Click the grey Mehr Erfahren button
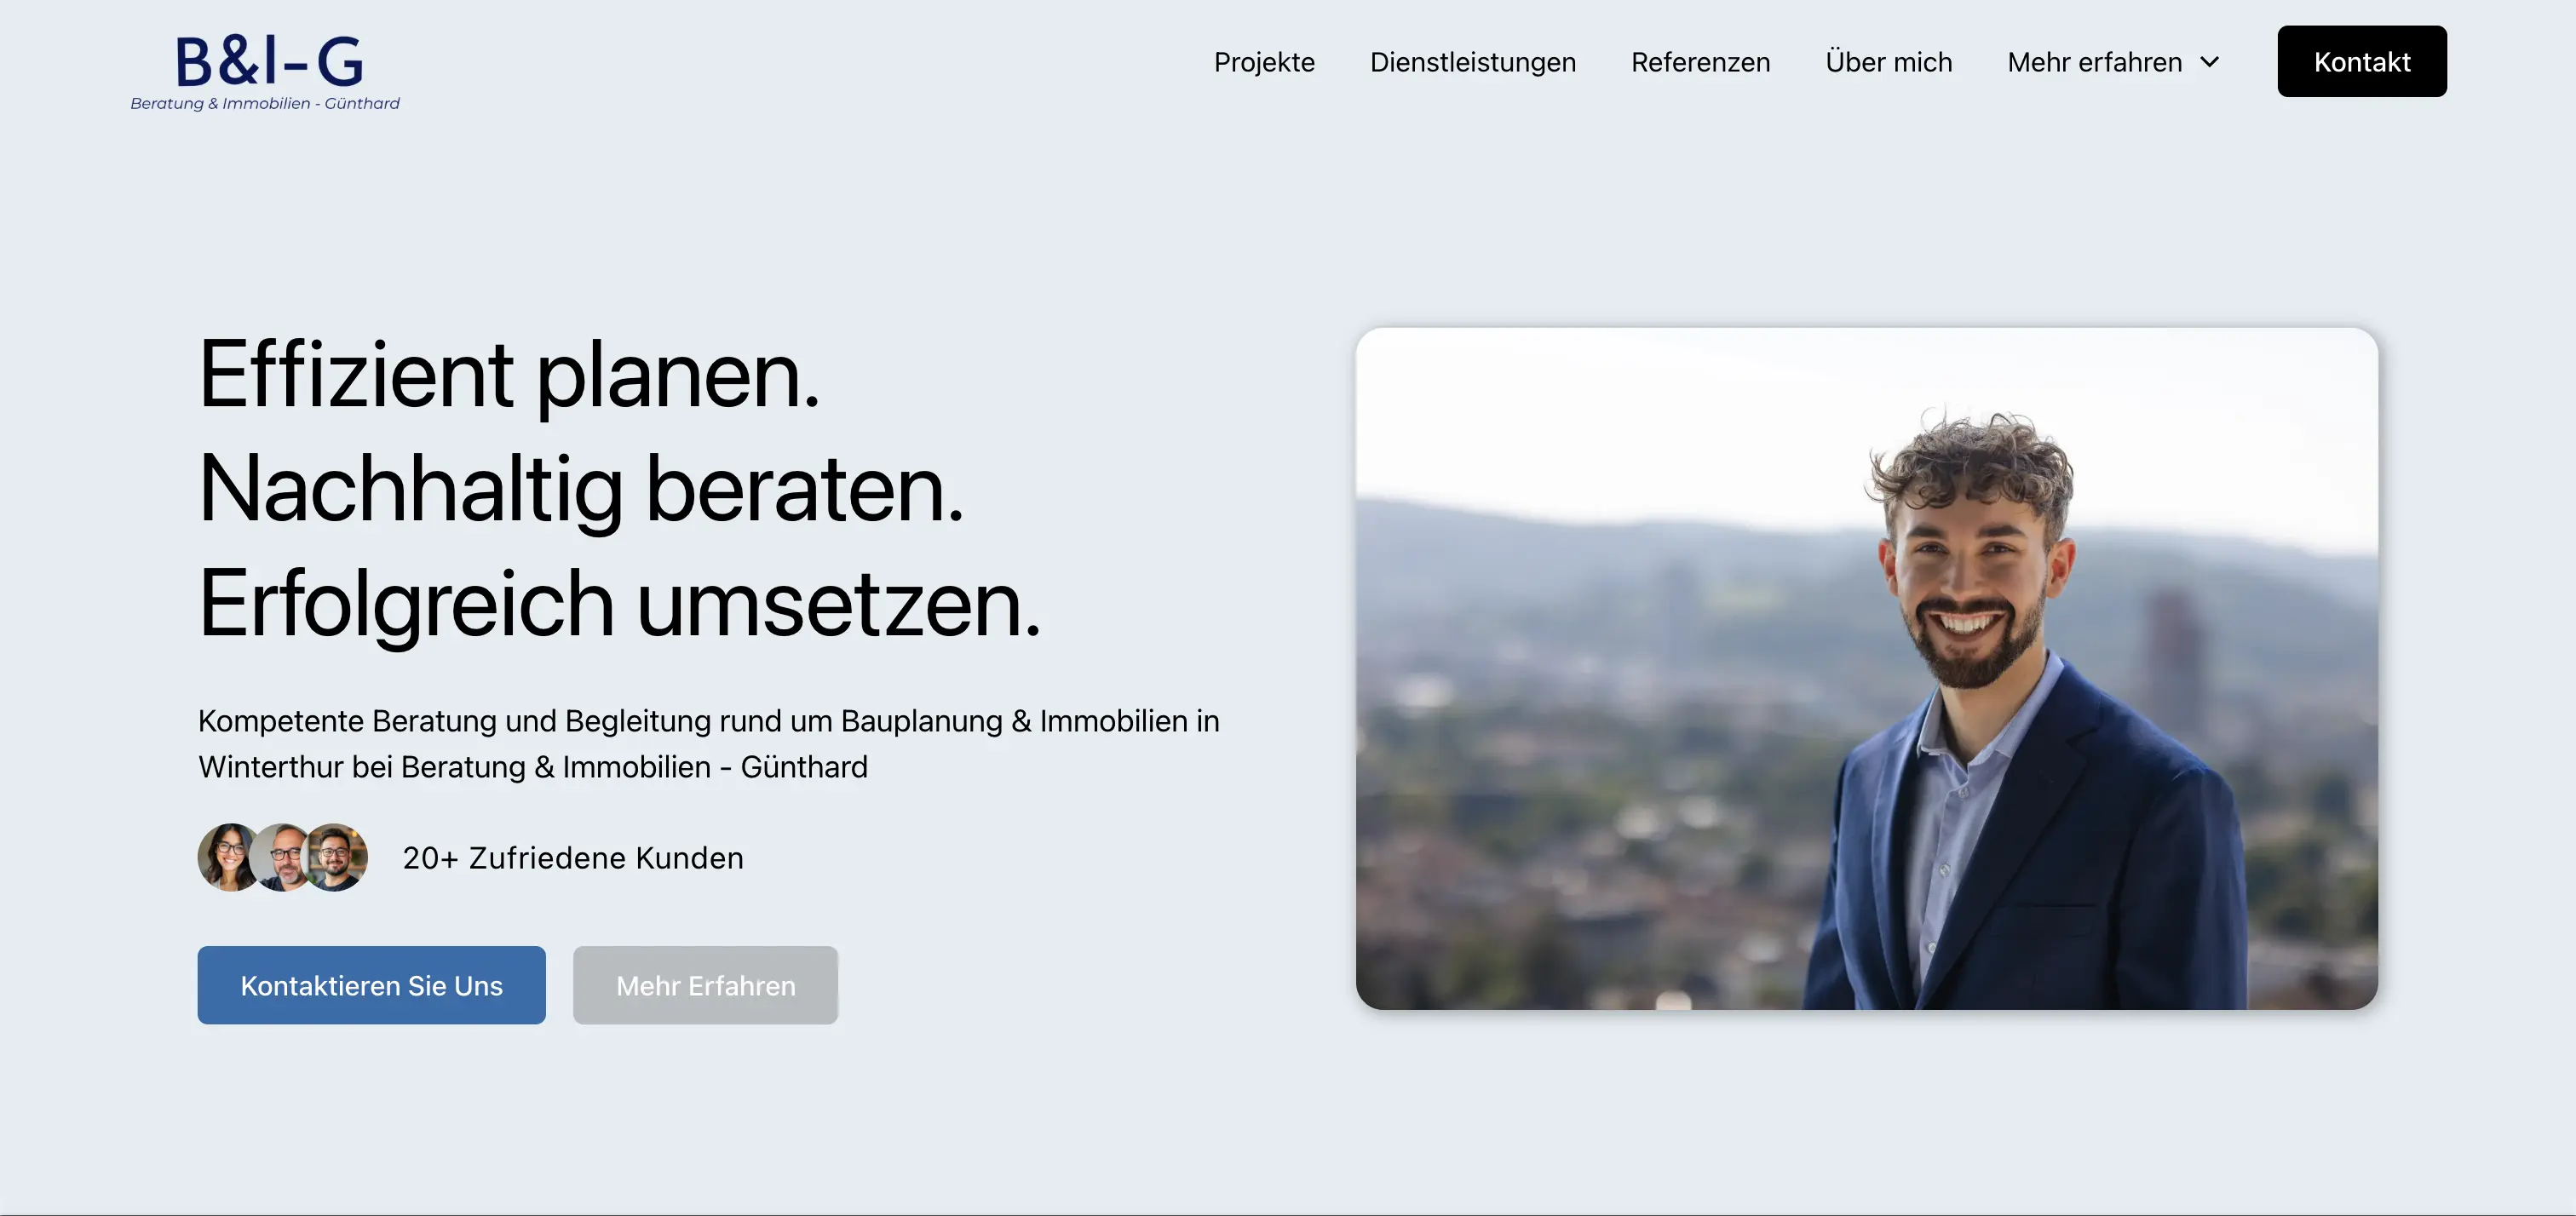Screen dimensions: 2576x1216 coord(705,985)
